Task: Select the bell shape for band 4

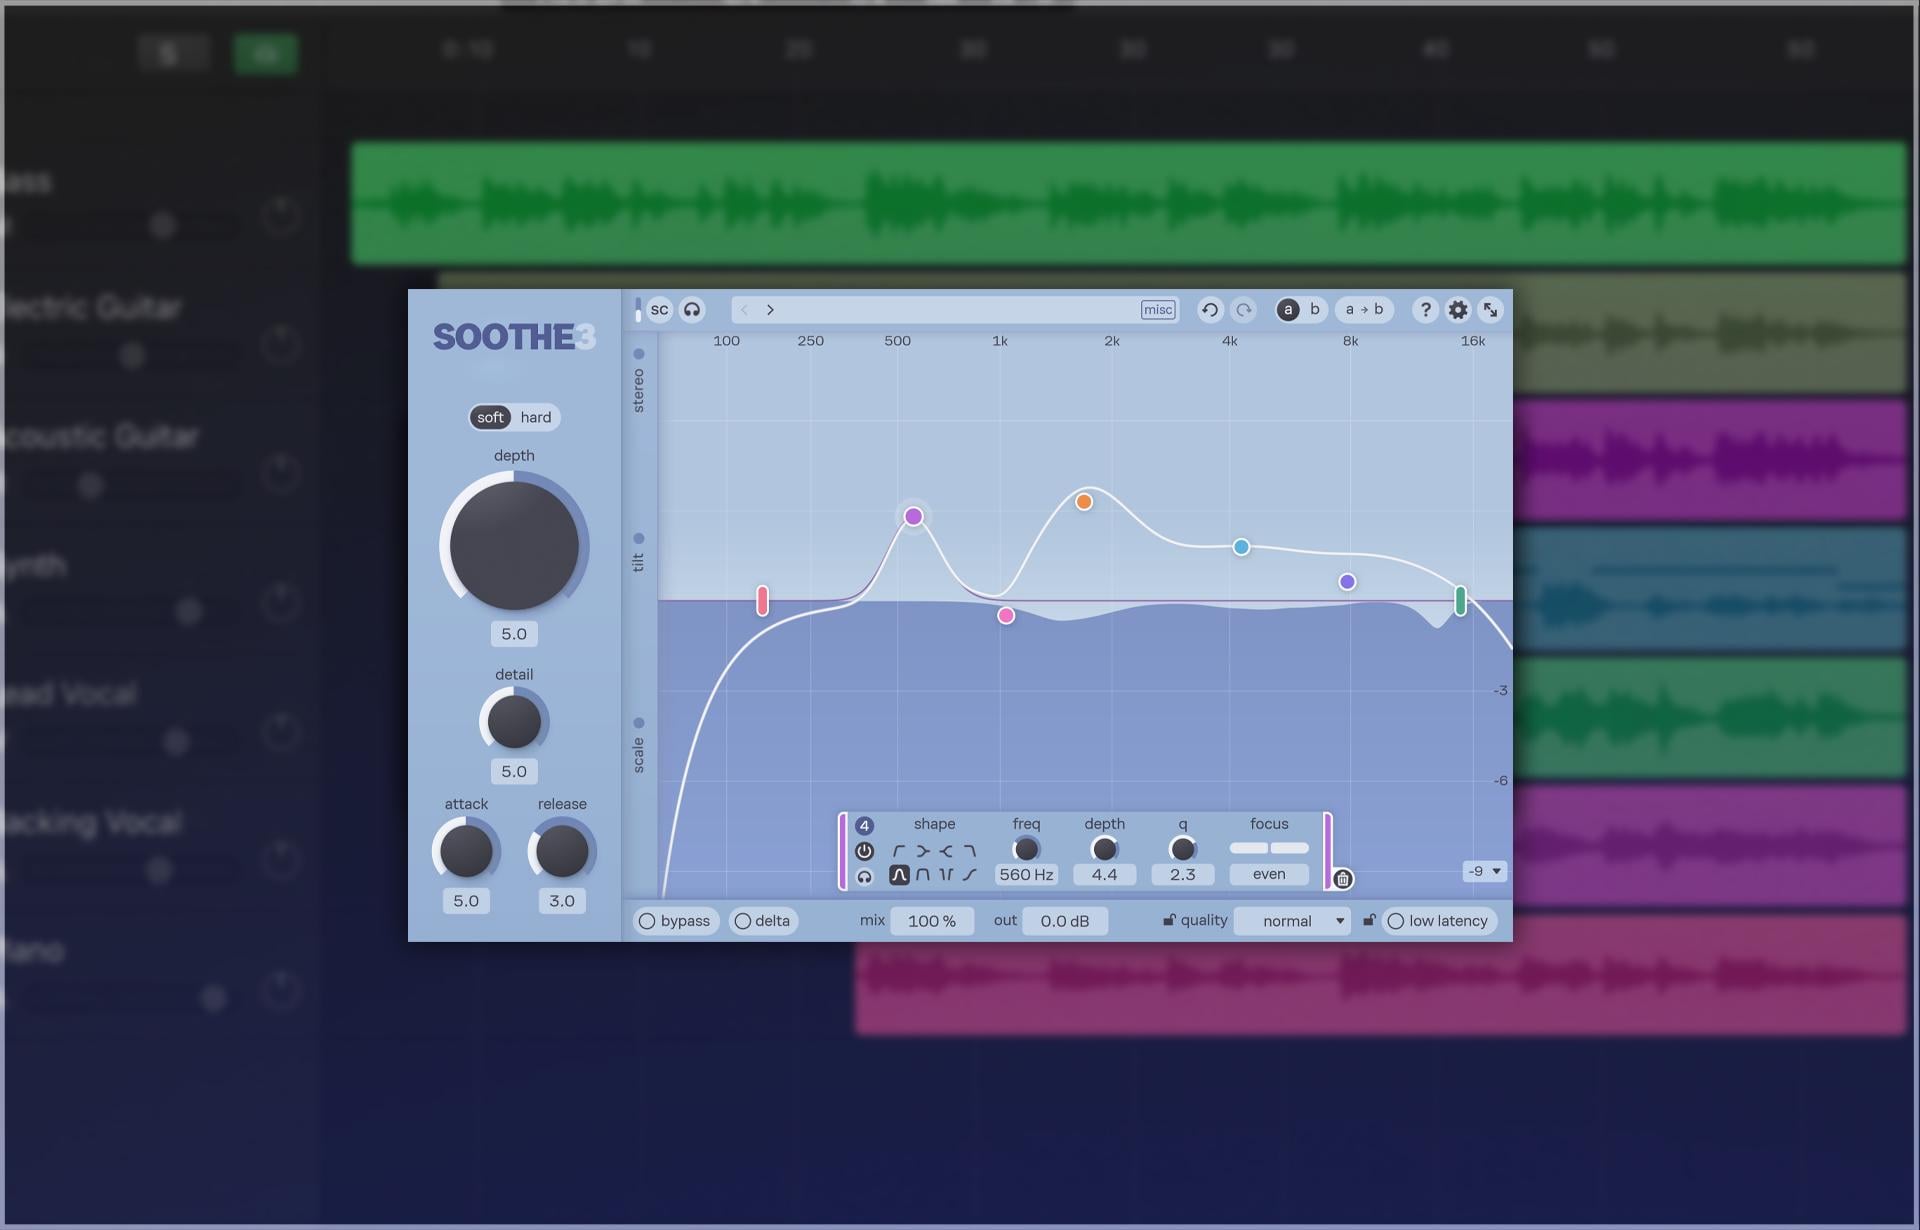Action: tap(899, 875)
